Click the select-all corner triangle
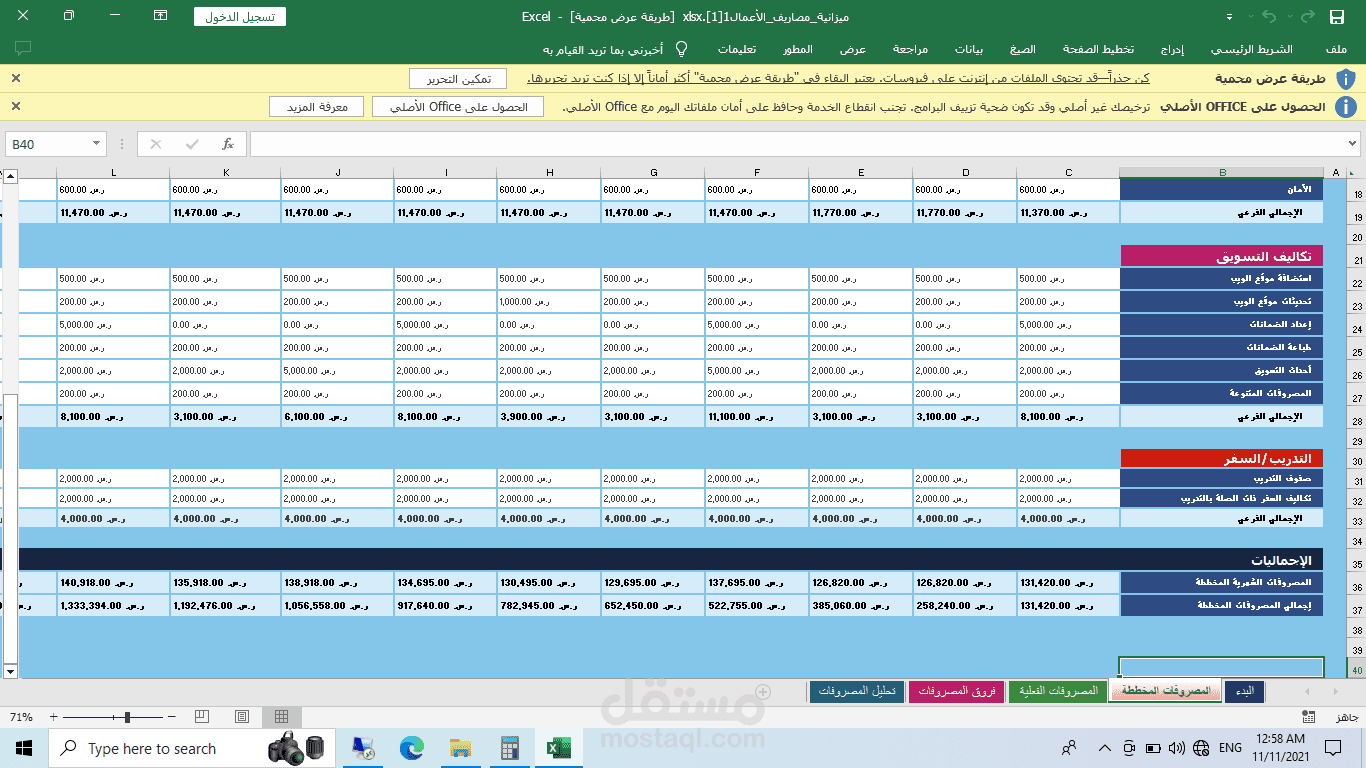This screenshot has width=1366, height=768. [x=1353, y=173]
